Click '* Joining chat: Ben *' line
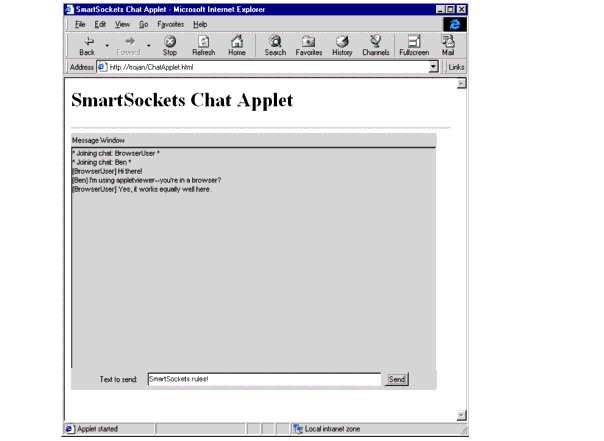Image resolution: width=604 pixels, height=441 pixels. (x=102, y=162)
